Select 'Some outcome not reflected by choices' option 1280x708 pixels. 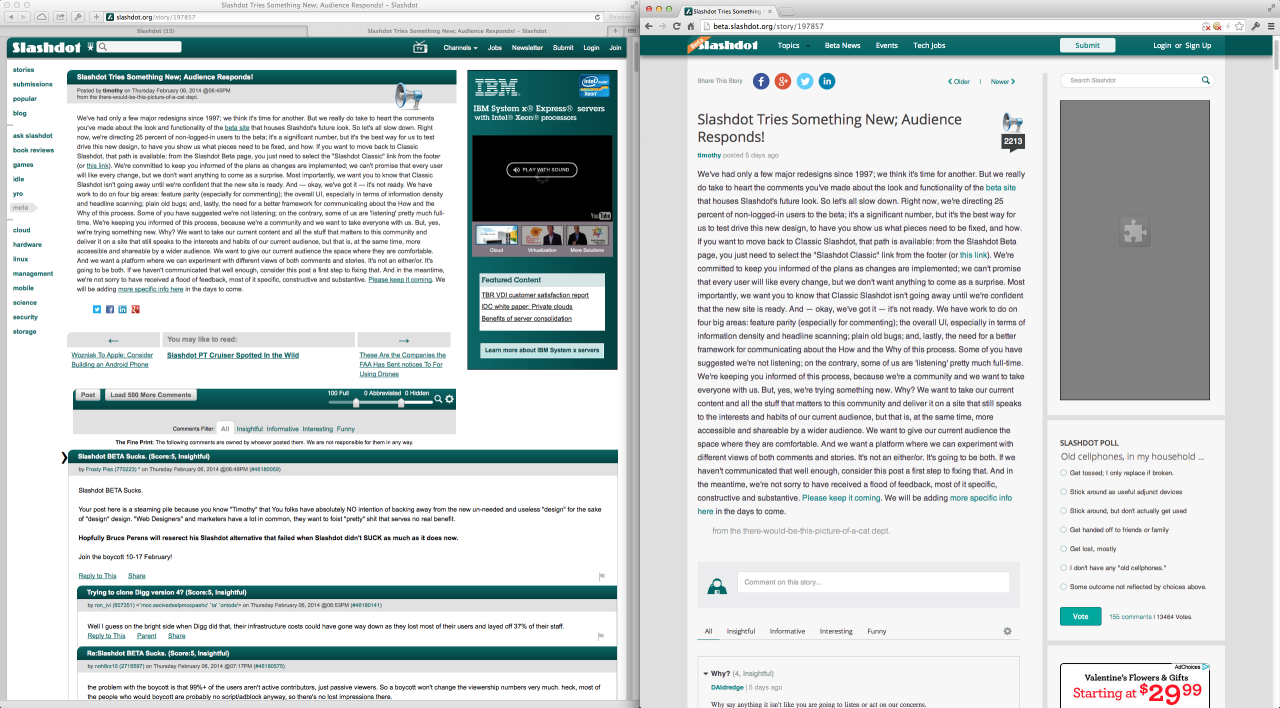pyautogui.click(x=1064, y=587)
